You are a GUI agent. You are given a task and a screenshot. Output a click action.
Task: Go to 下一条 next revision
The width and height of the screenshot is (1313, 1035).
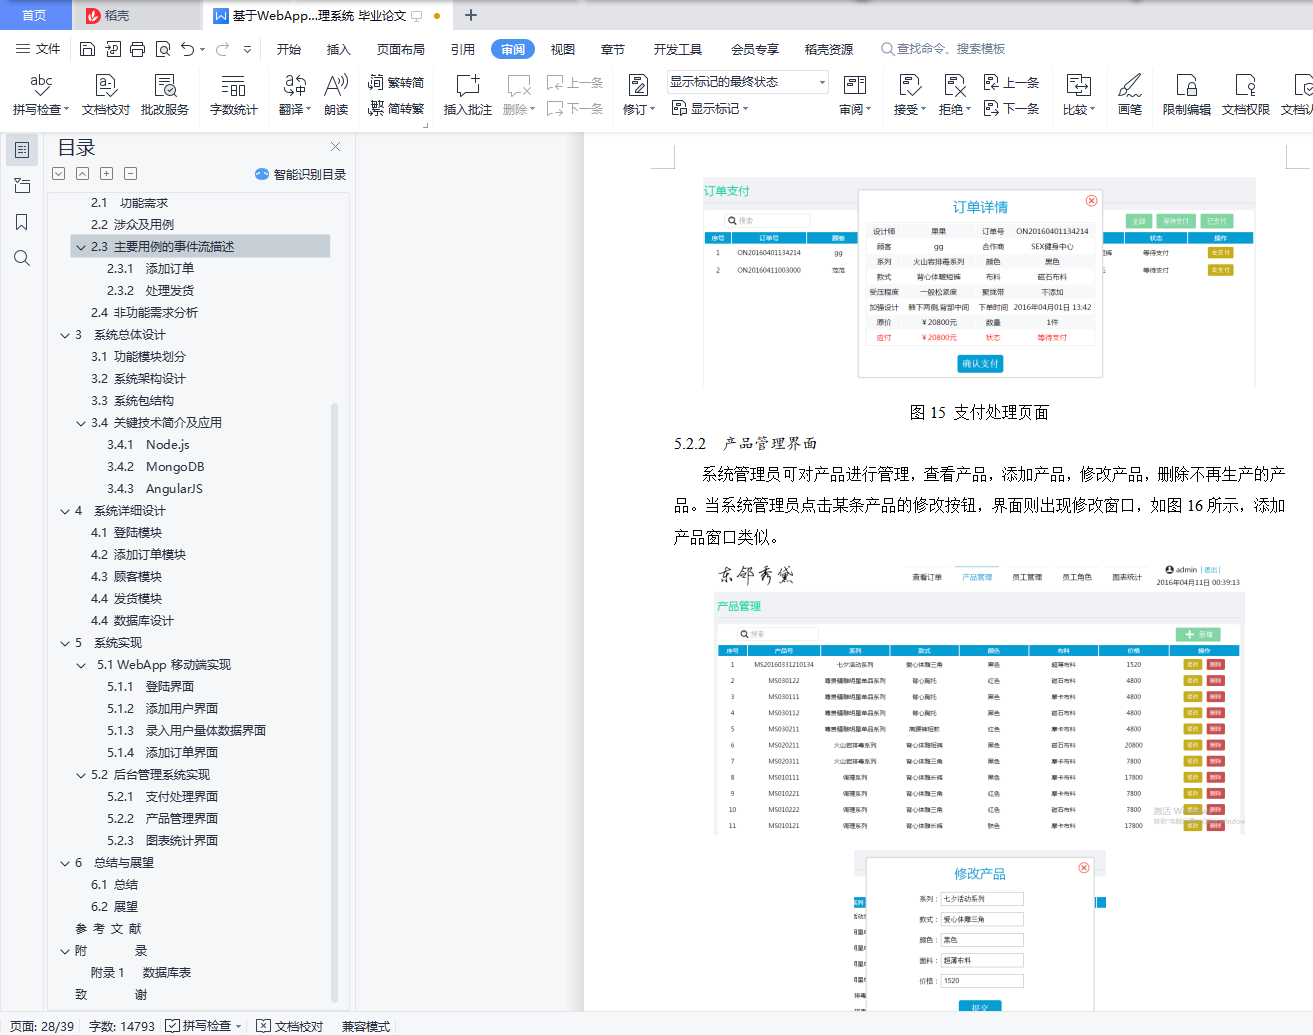1012,108
